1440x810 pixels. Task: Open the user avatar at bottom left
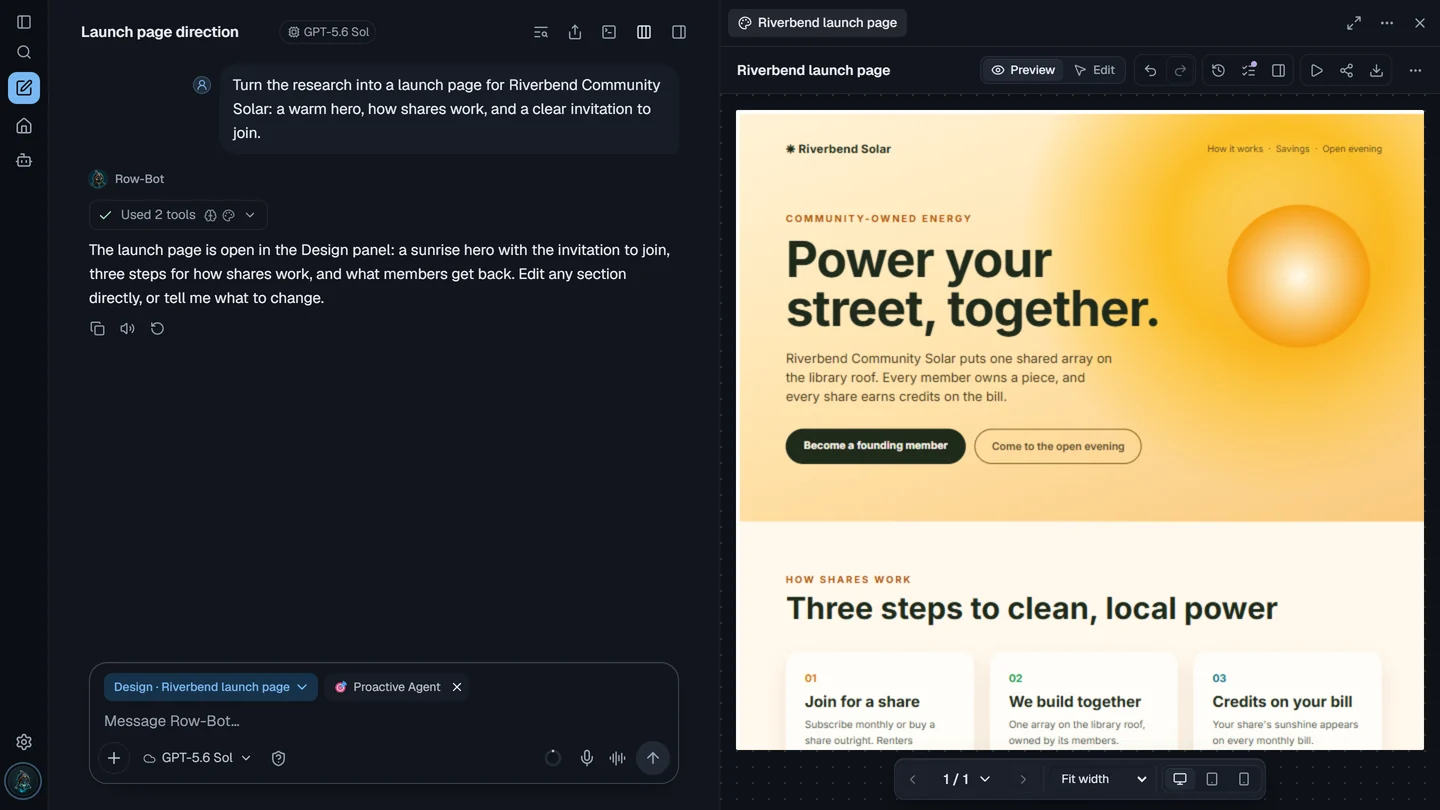pos(23,780)
